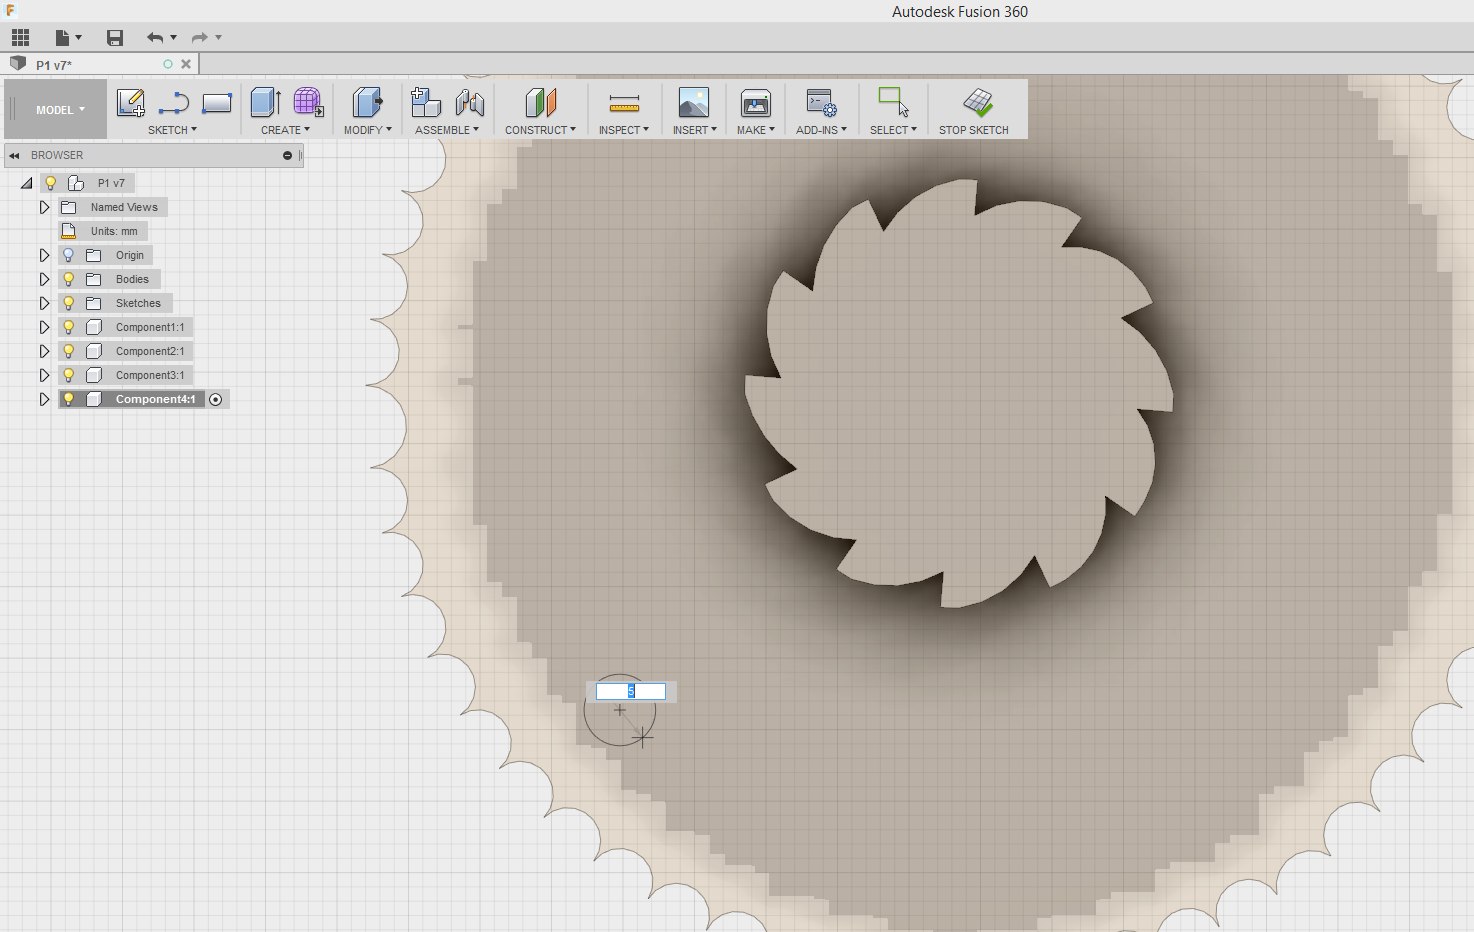Click the STOP SKETCH button

[x=974, y=111]
